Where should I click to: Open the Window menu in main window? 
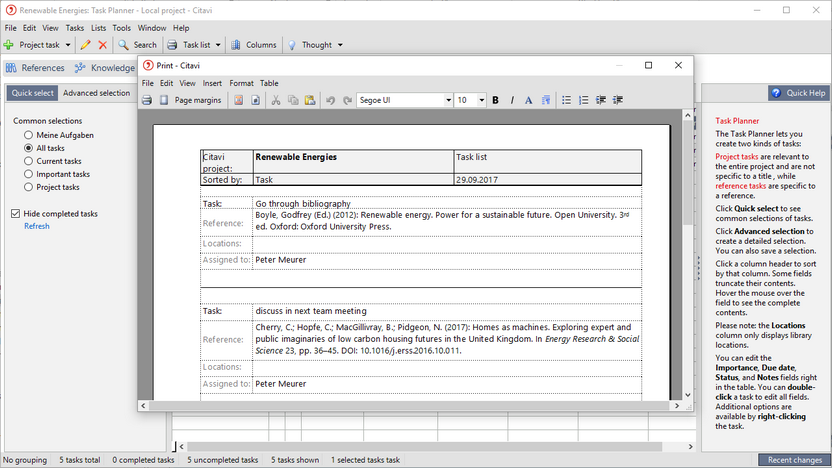152,28
